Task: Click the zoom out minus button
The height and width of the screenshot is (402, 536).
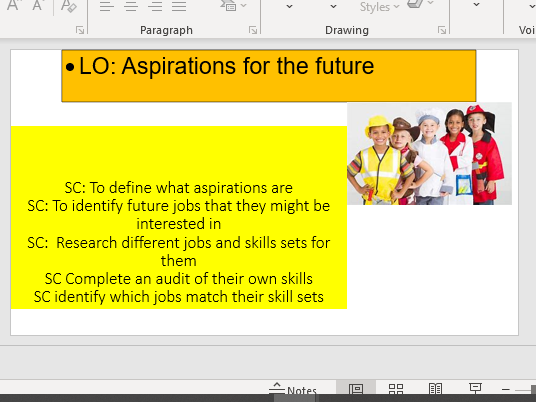Action: point(506,389)
